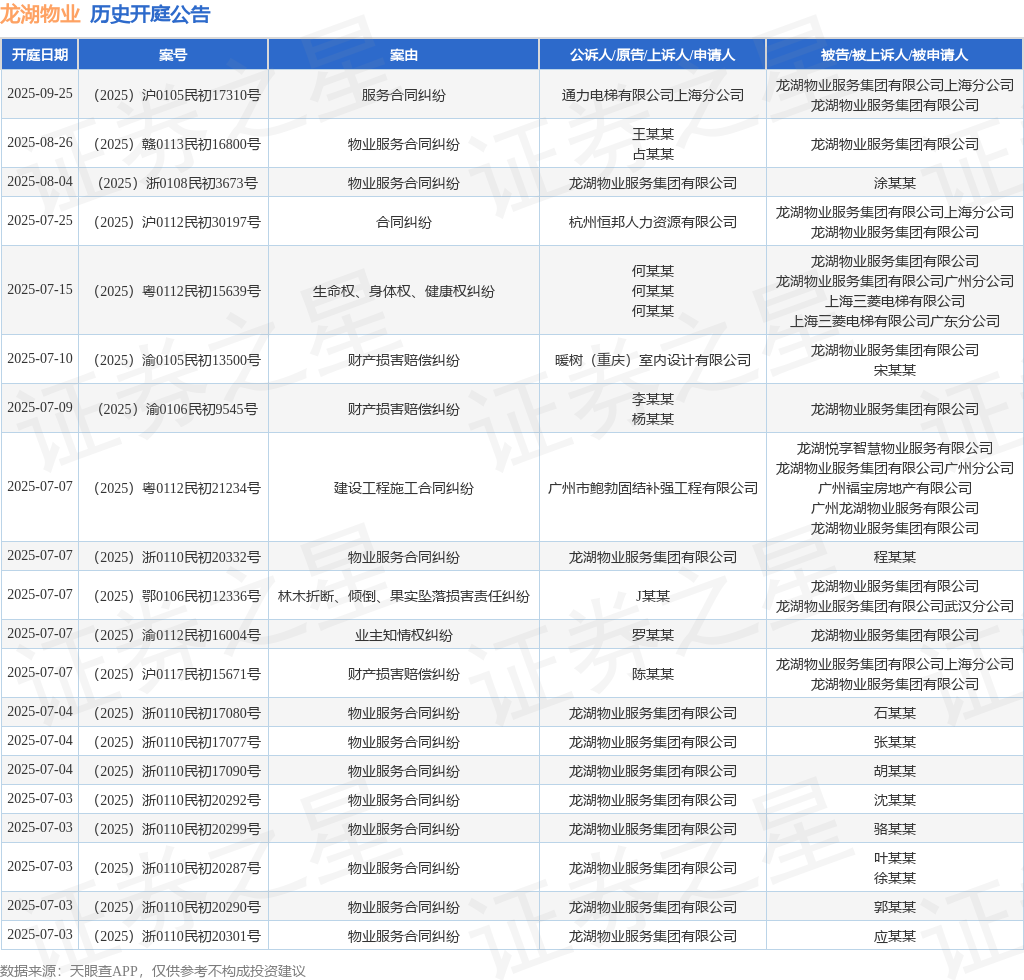Click 林木折断、倾倒、果实坠落损害责任纠纷 cell
This screenshot has width=1024, height=980.
coord(404,596)
